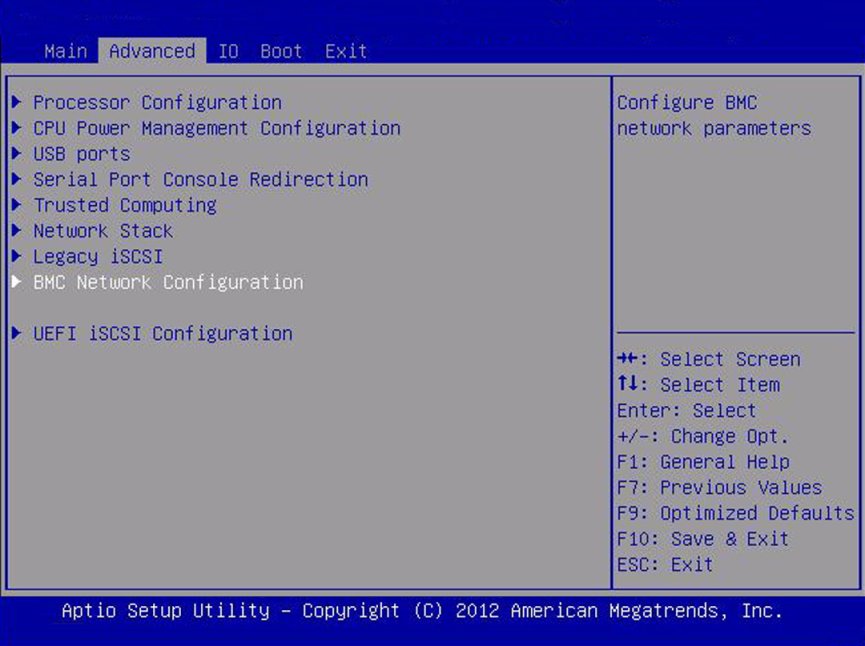Click highlighted arrow beside BMC Network Configuration
This screenshot has width=865, height=646.
17,281
